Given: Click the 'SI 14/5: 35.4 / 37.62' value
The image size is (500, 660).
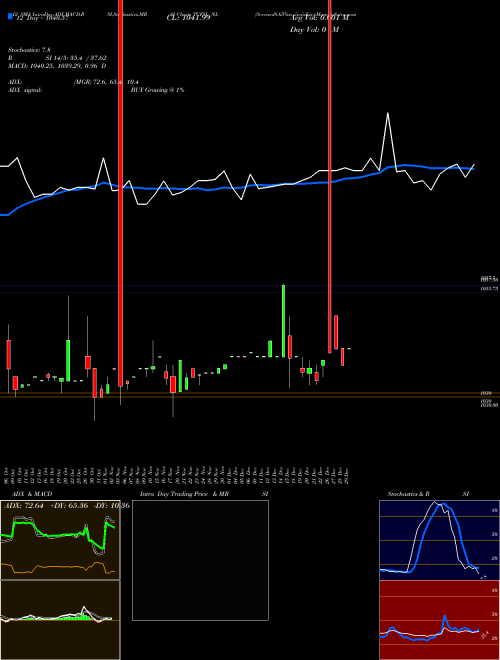Looking at the screenshot, I should tap(76, 58).
